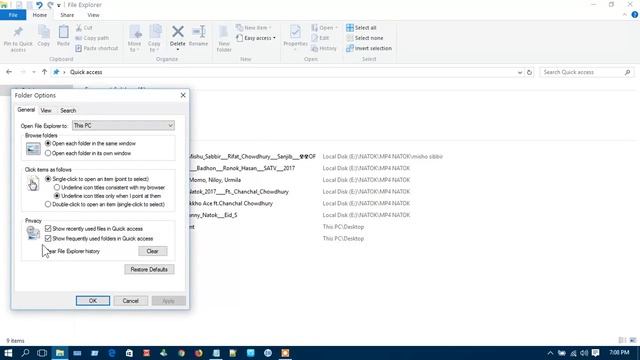
Task: Click the Properties icon
Action: [x=295, y=31]
